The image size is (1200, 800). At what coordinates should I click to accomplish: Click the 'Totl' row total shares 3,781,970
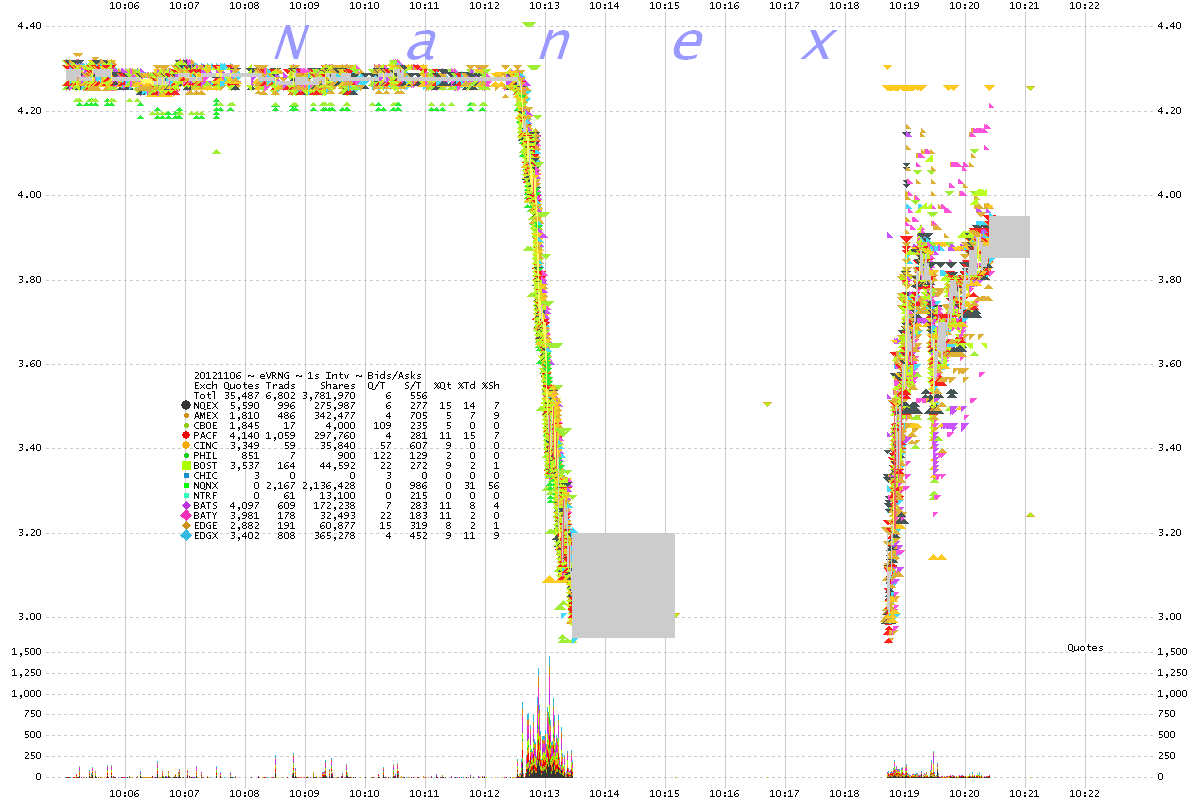tap(329, 395)
